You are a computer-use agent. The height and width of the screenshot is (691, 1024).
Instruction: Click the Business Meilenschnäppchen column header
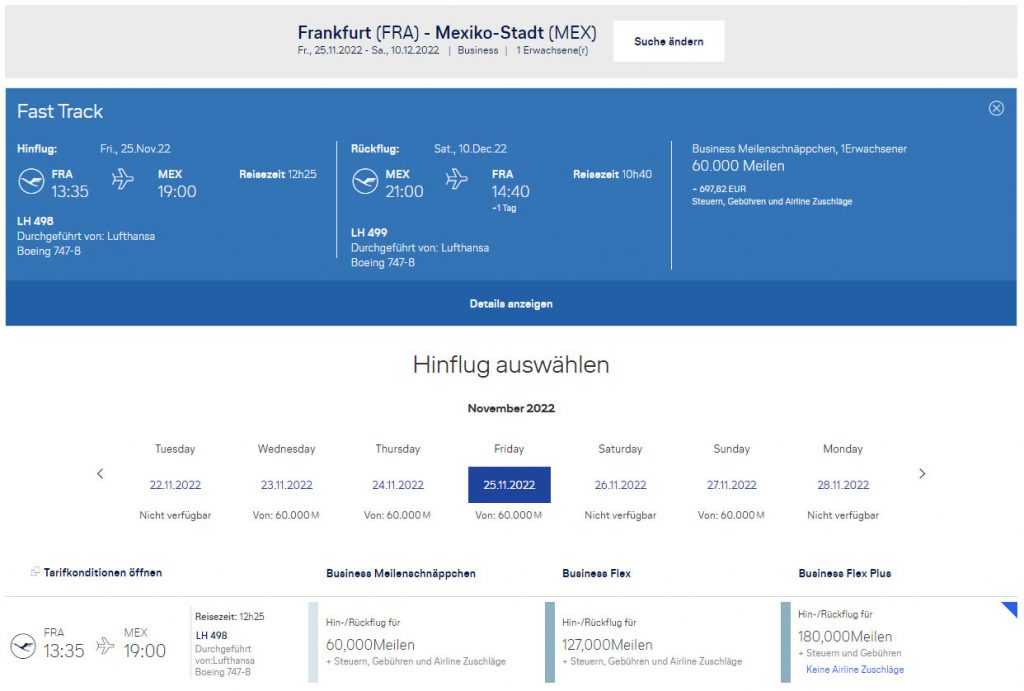(401, 573)
